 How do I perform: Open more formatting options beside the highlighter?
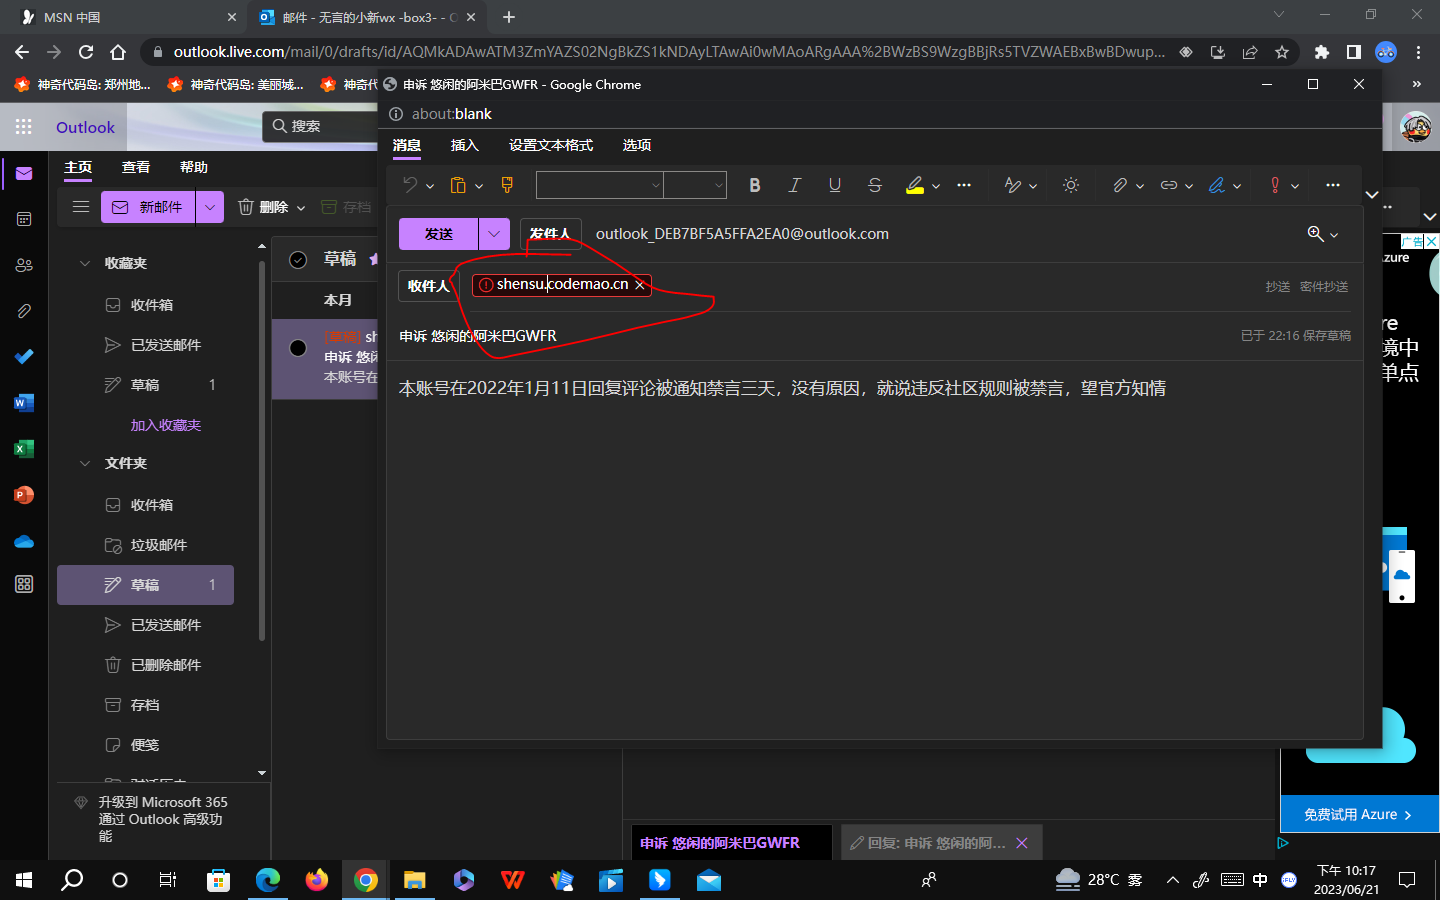(x=964, y=185)
